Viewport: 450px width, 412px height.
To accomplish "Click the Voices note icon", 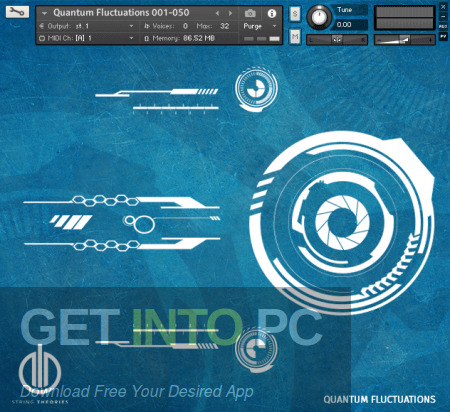I will pyautogui.click(x=147, y=26).
